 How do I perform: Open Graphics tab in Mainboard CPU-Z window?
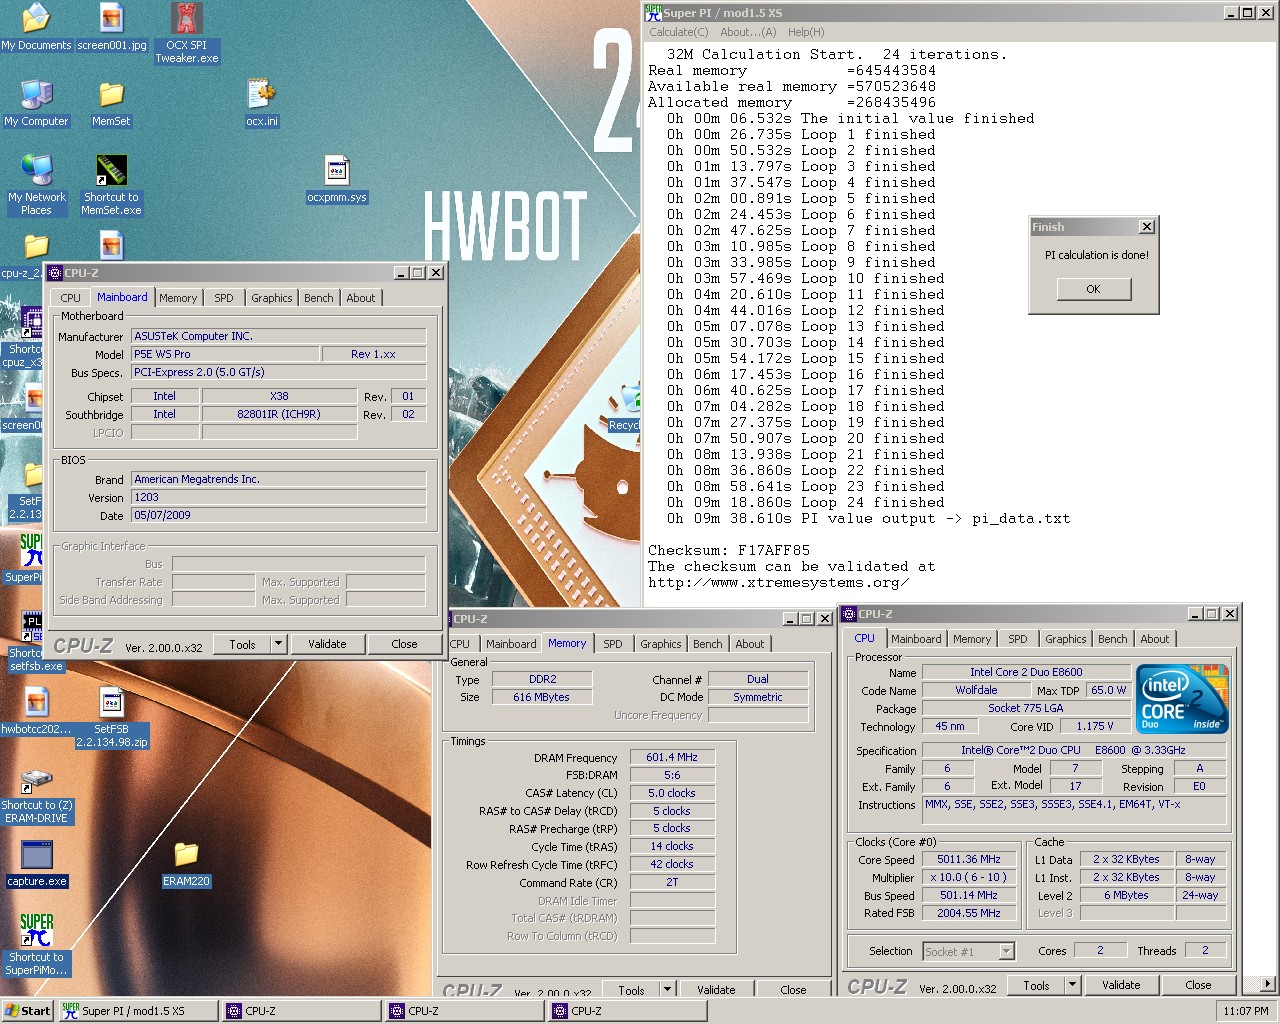click(272, 298)
